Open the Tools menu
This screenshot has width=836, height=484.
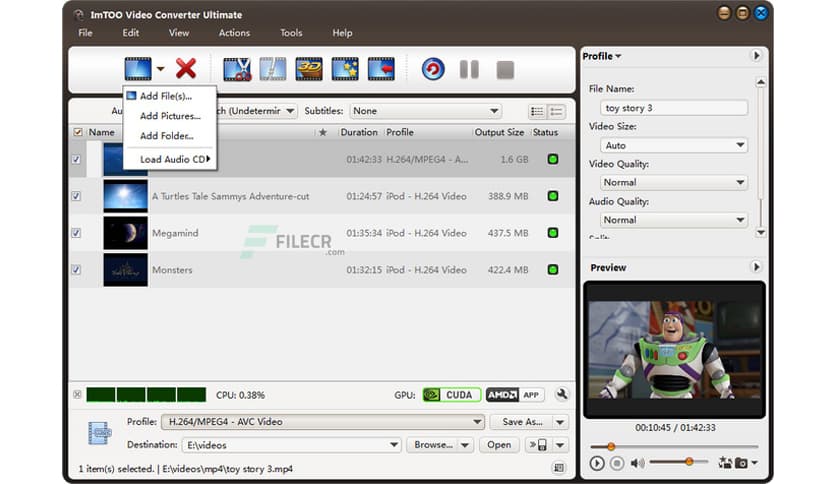point(291,33)
